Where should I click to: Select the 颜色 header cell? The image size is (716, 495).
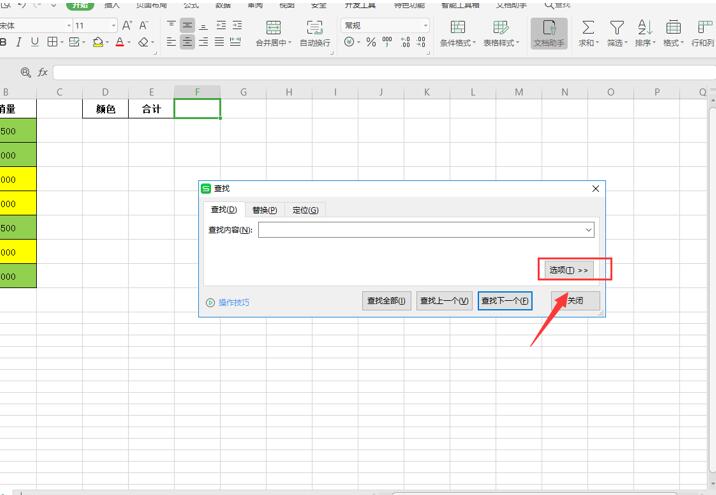click(x=105, y=109)
